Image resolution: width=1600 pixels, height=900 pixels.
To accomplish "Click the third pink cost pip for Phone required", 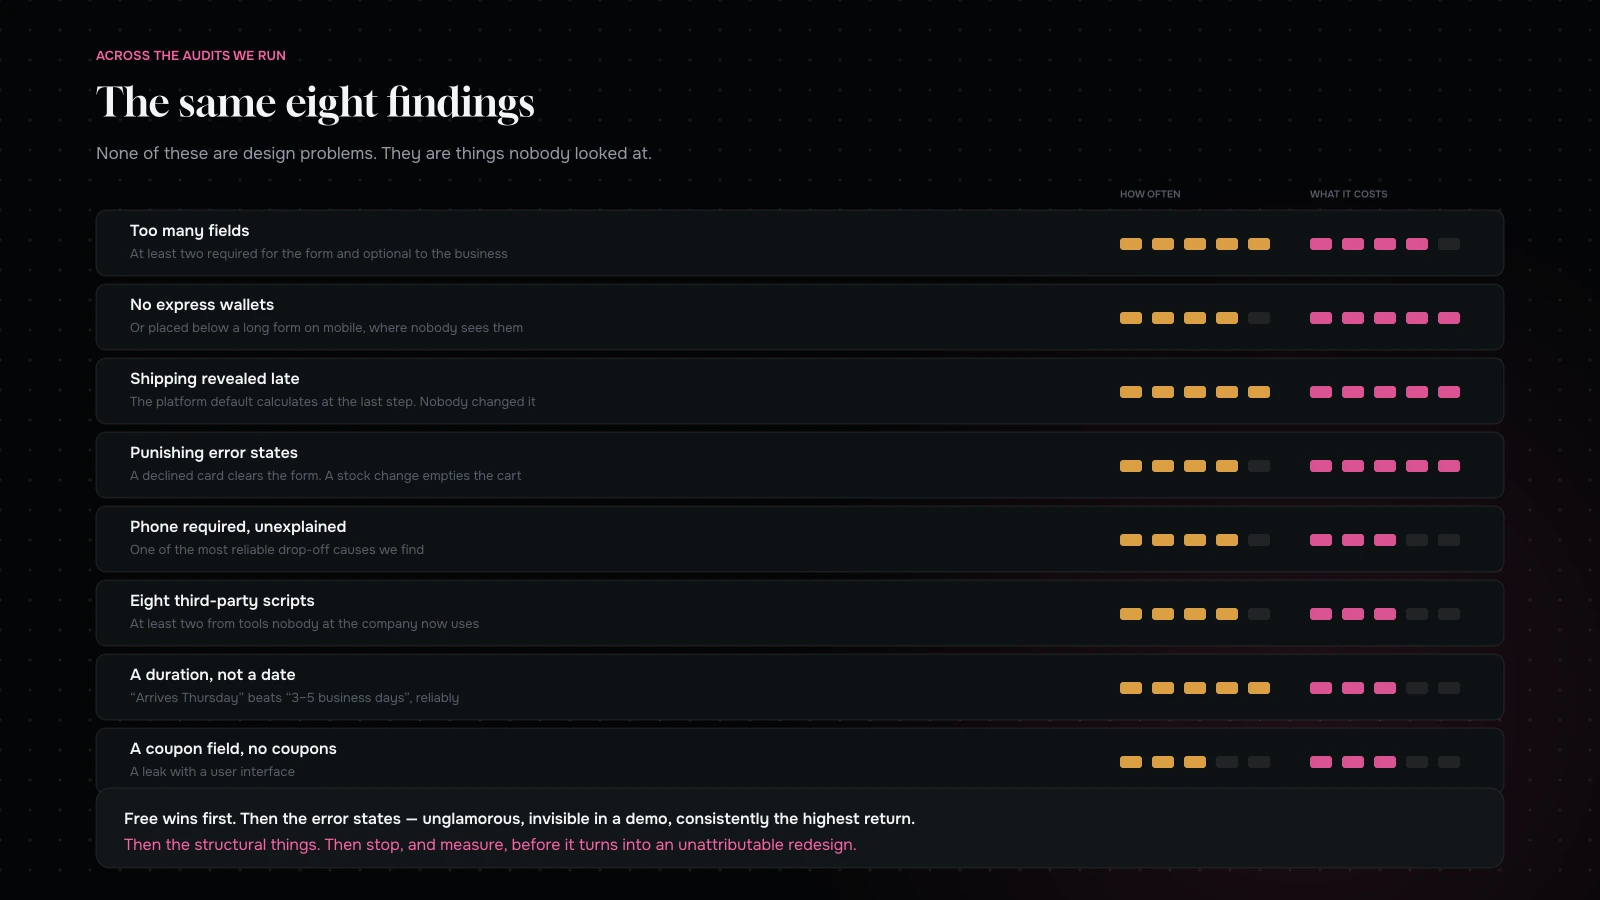I will pyautogui.click(x=1385, y=540).
